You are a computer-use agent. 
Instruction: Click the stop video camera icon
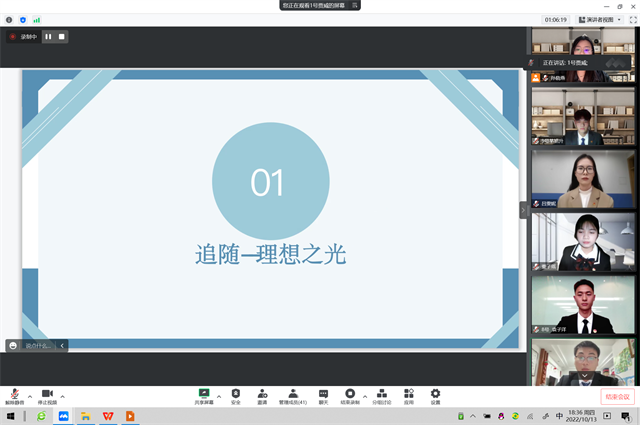(47, 394)
